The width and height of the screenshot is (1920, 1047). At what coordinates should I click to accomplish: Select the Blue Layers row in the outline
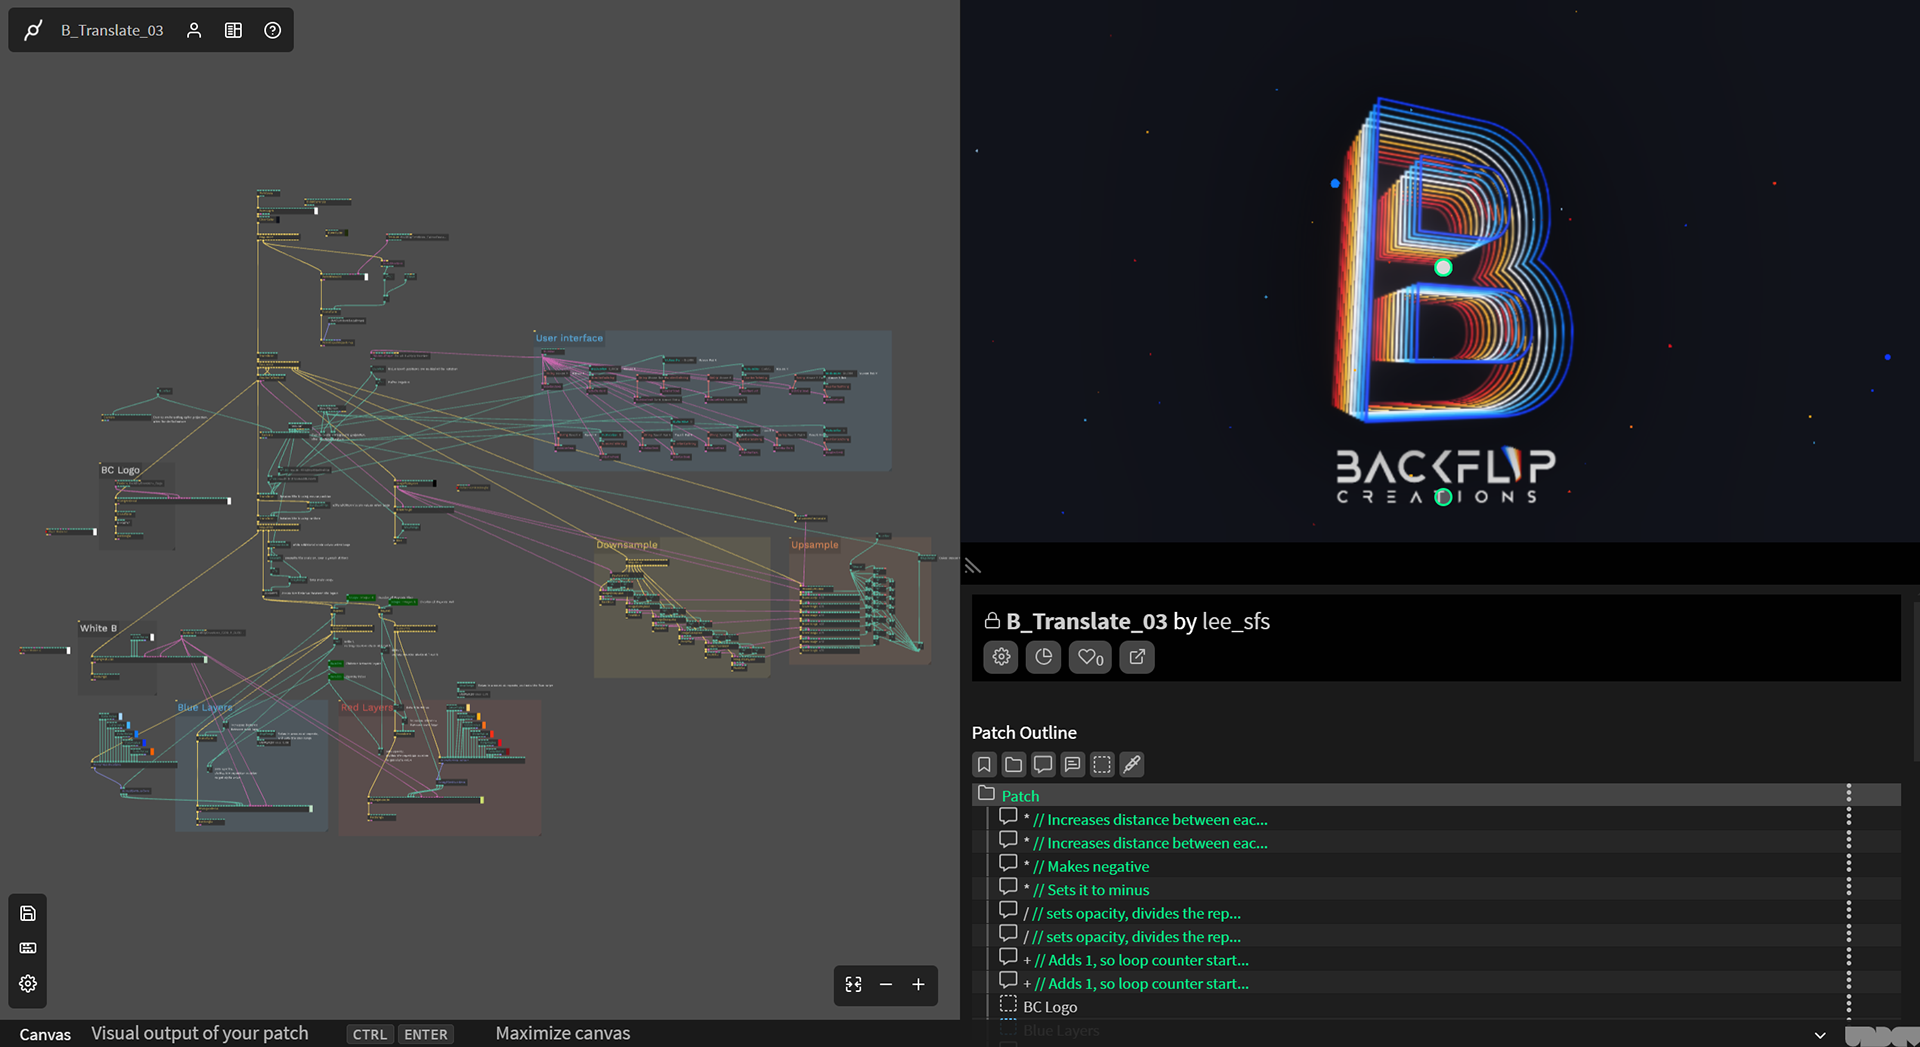click(1436, 1031)
